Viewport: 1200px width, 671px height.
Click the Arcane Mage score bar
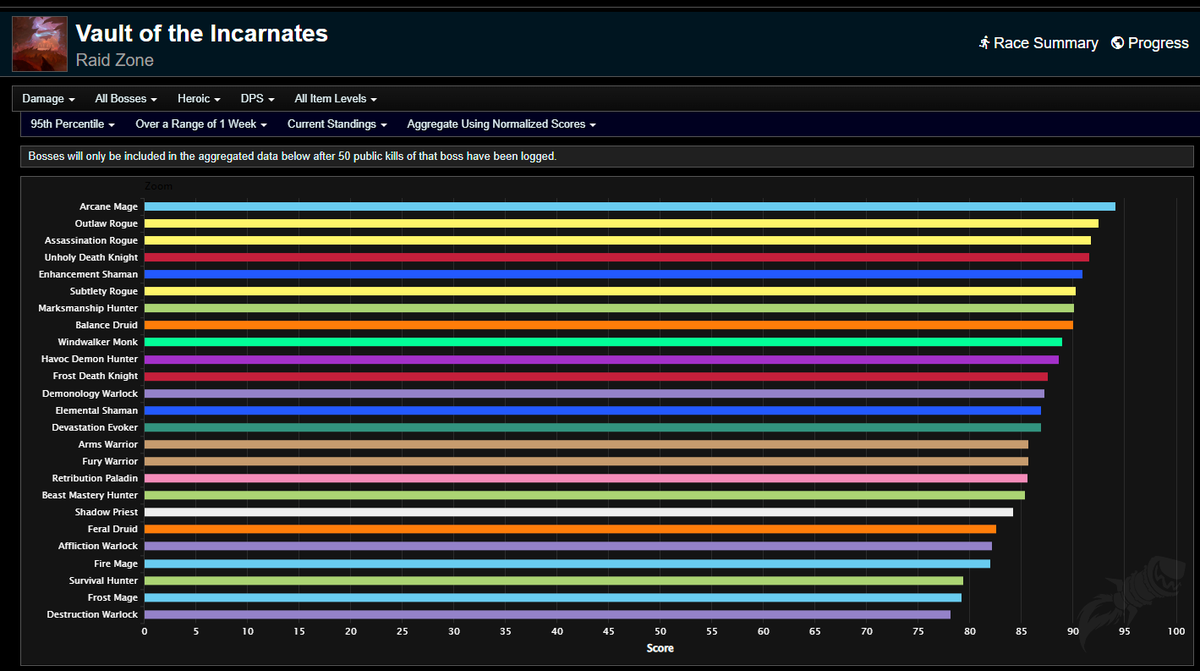630,207
